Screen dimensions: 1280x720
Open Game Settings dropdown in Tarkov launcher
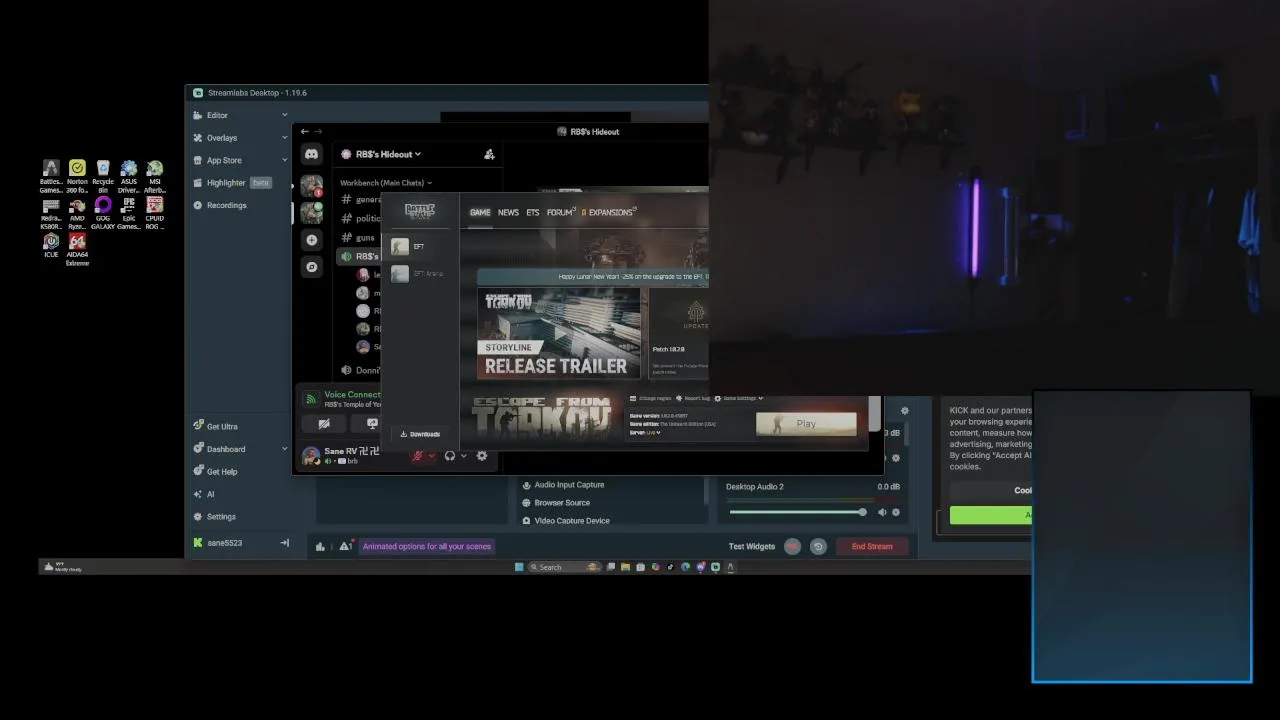[x=737, y=398]
